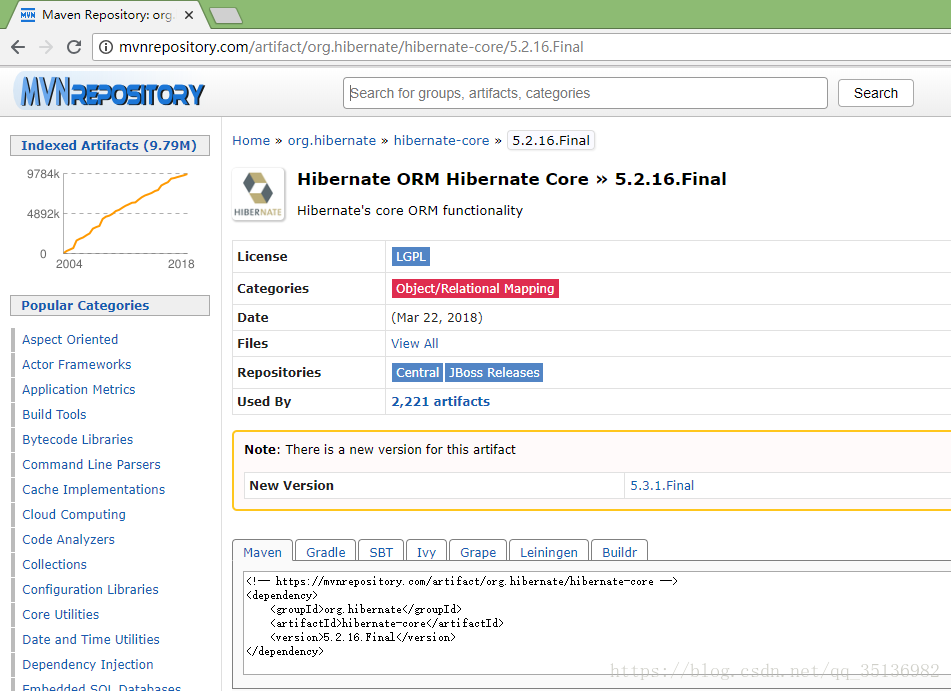The height and width of the screenshot is (691, 951).
Task: Open new version 5.3.1.Final link
Action: click(662, 486)
